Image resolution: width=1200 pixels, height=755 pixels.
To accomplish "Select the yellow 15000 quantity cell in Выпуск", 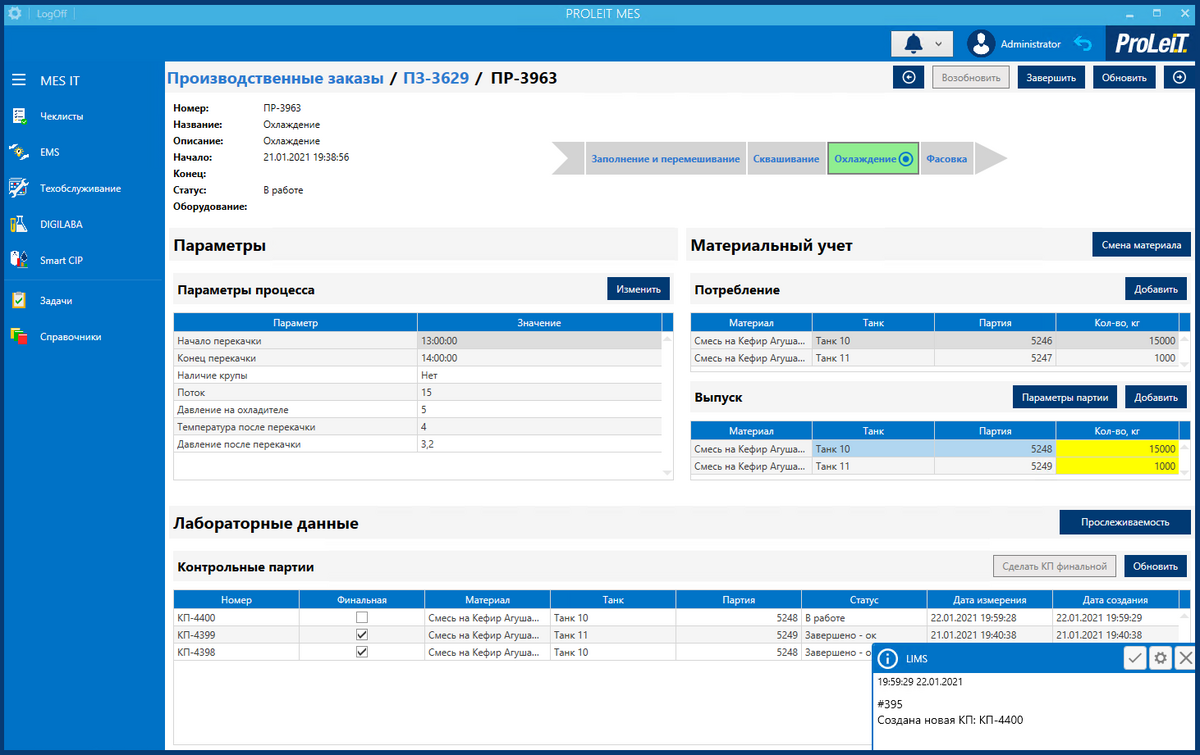I will pyautogui.click(x=1117, y=449).
